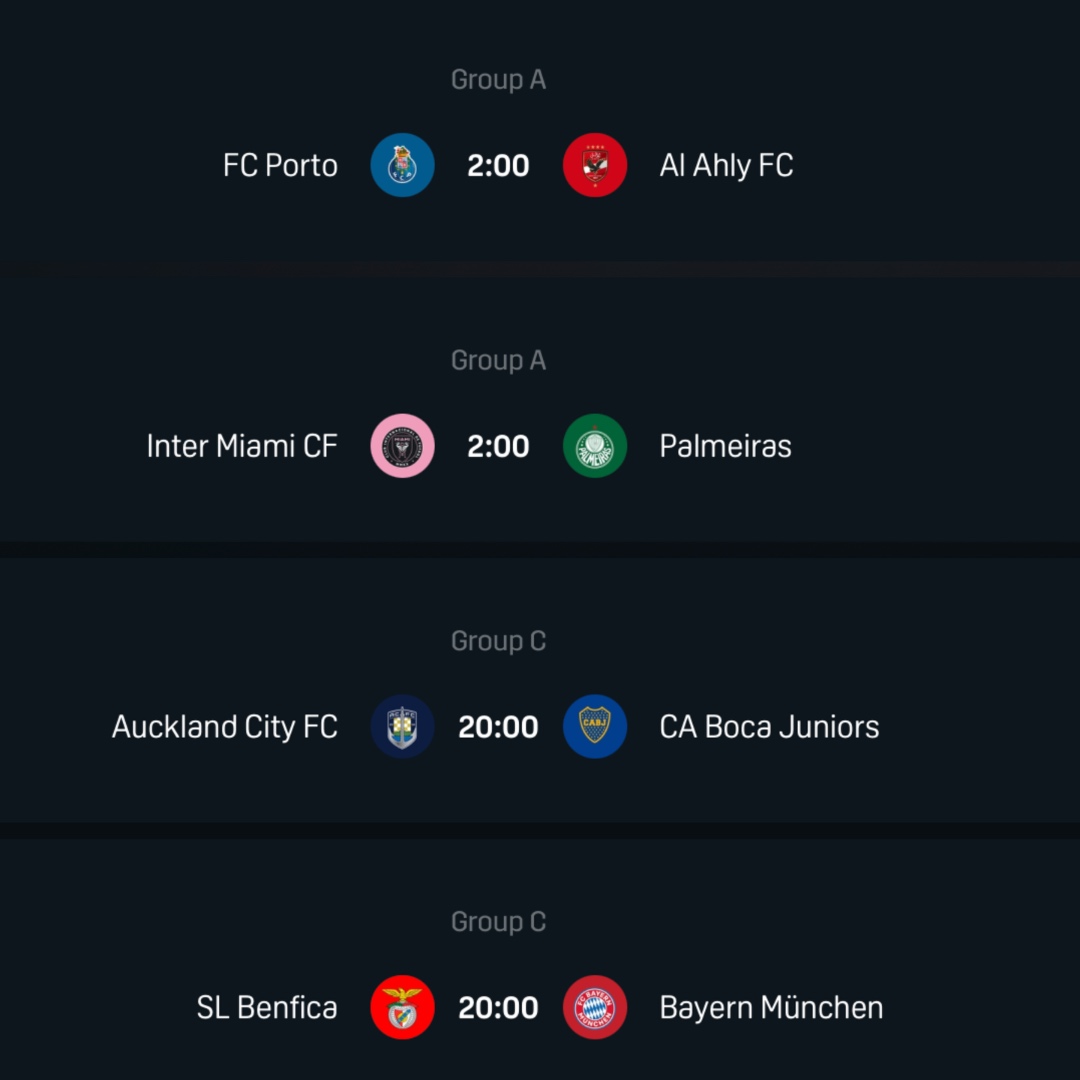Tap the Bayern München team name
The image size is (1080, 1080).
pyautogui.click(x=771, y=1007)
